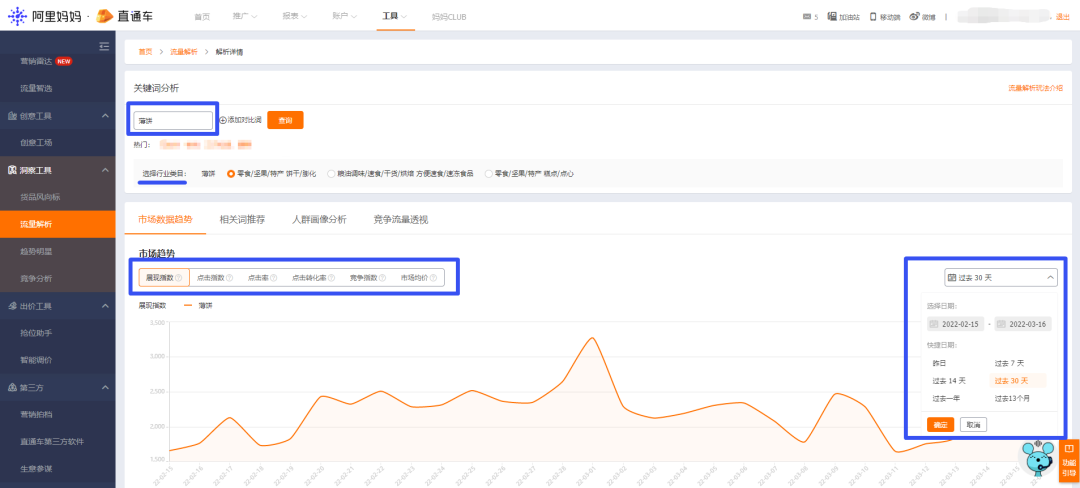The width and height of the screenshot is (1080, 488).
Task: Go to 首页 in the top navigation
Action: 201,17
